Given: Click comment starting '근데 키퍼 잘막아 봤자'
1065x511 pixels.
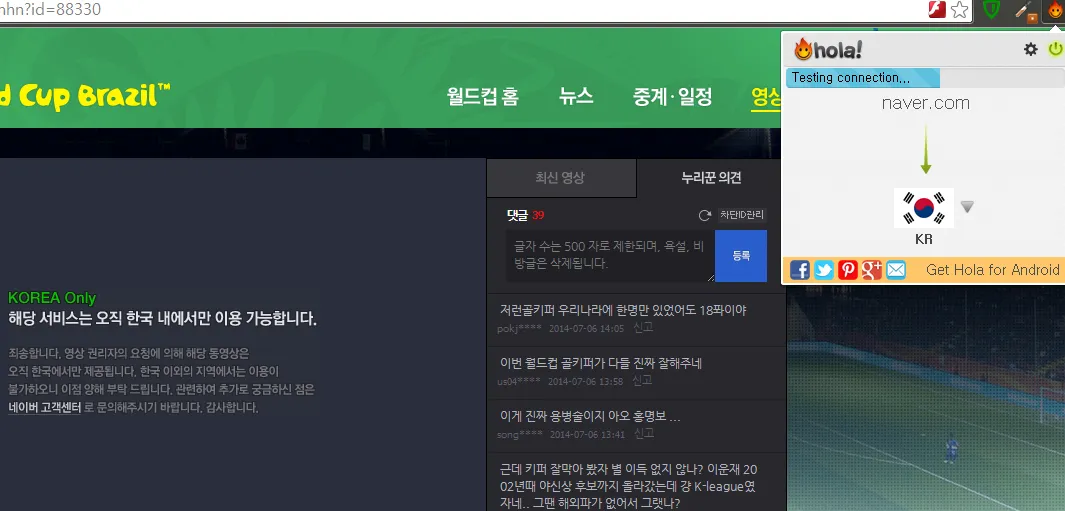Looking at the screenshot, I should point(628,486).
